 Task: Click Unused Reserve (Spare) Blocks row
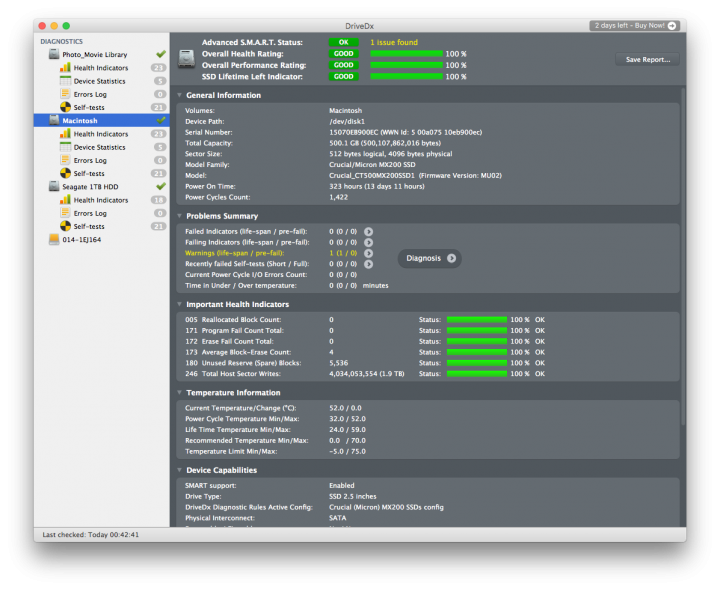coord(365,363)
